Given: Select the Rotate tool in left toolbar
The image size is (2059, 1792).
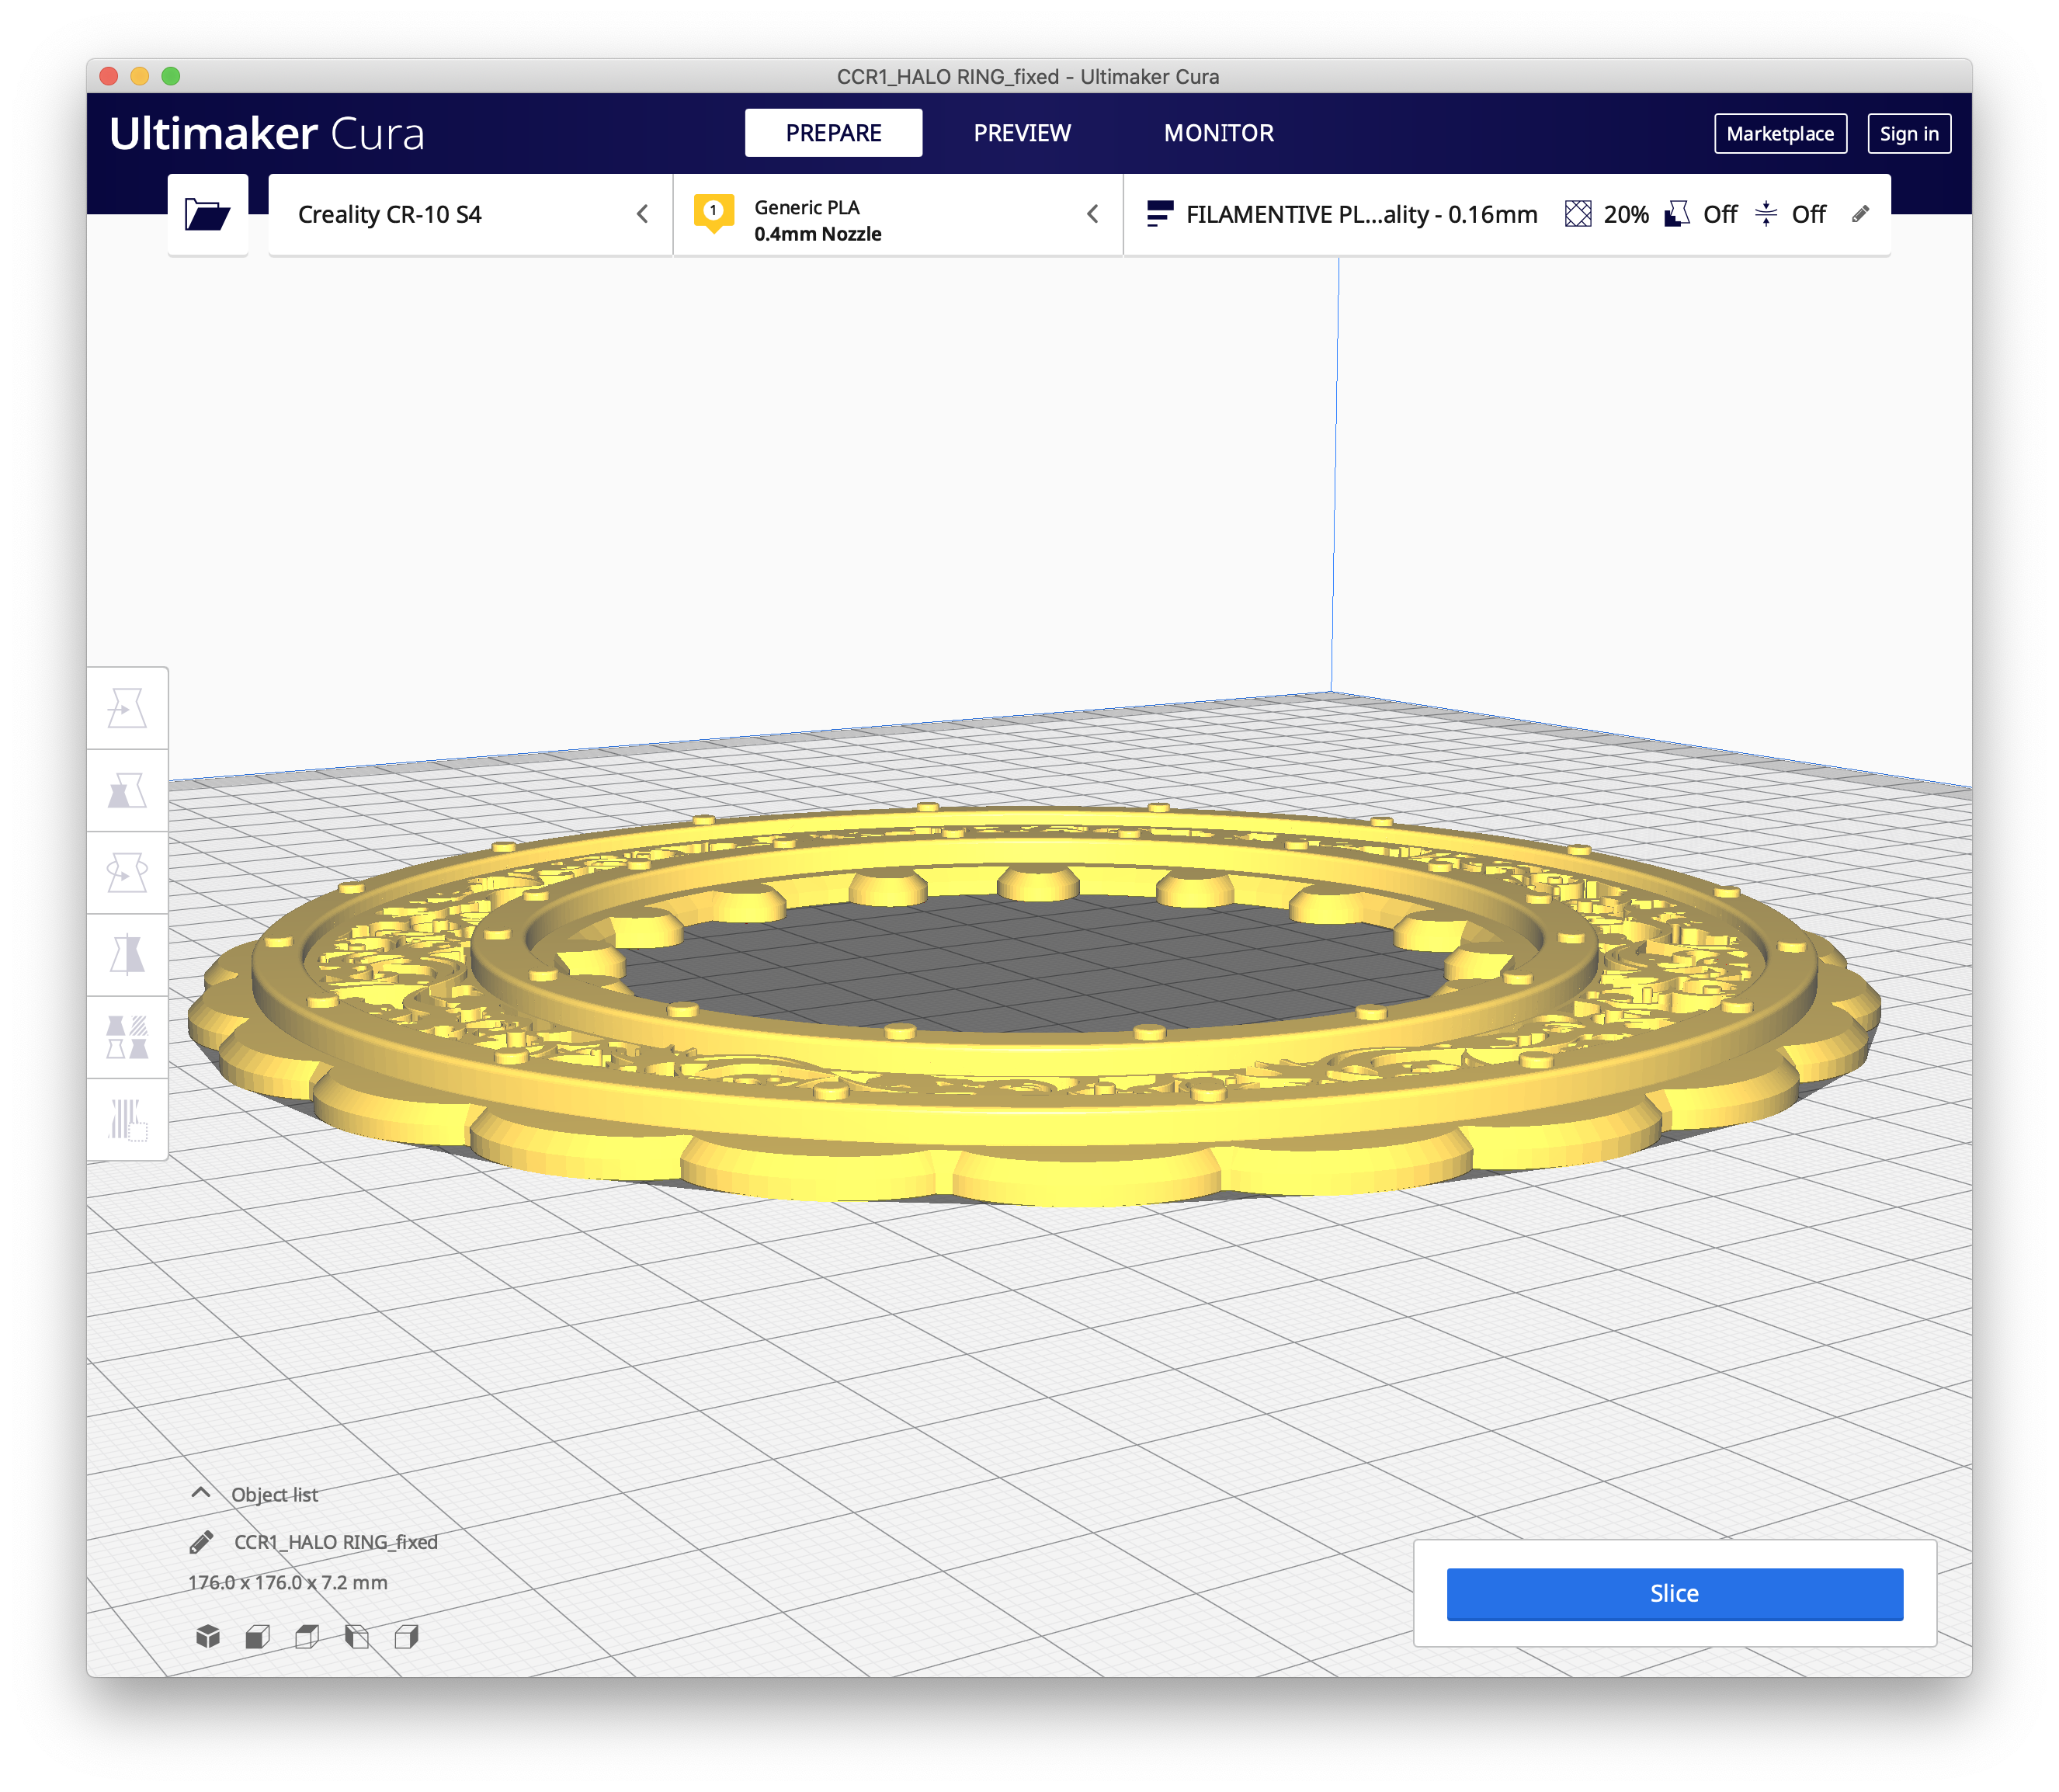Looking at the screenshot, I should coord(127,873).
